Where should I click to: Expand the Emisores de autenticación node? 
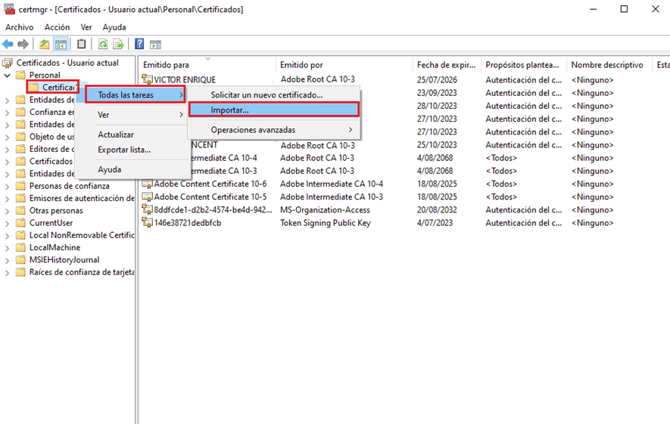click(7, 199)
